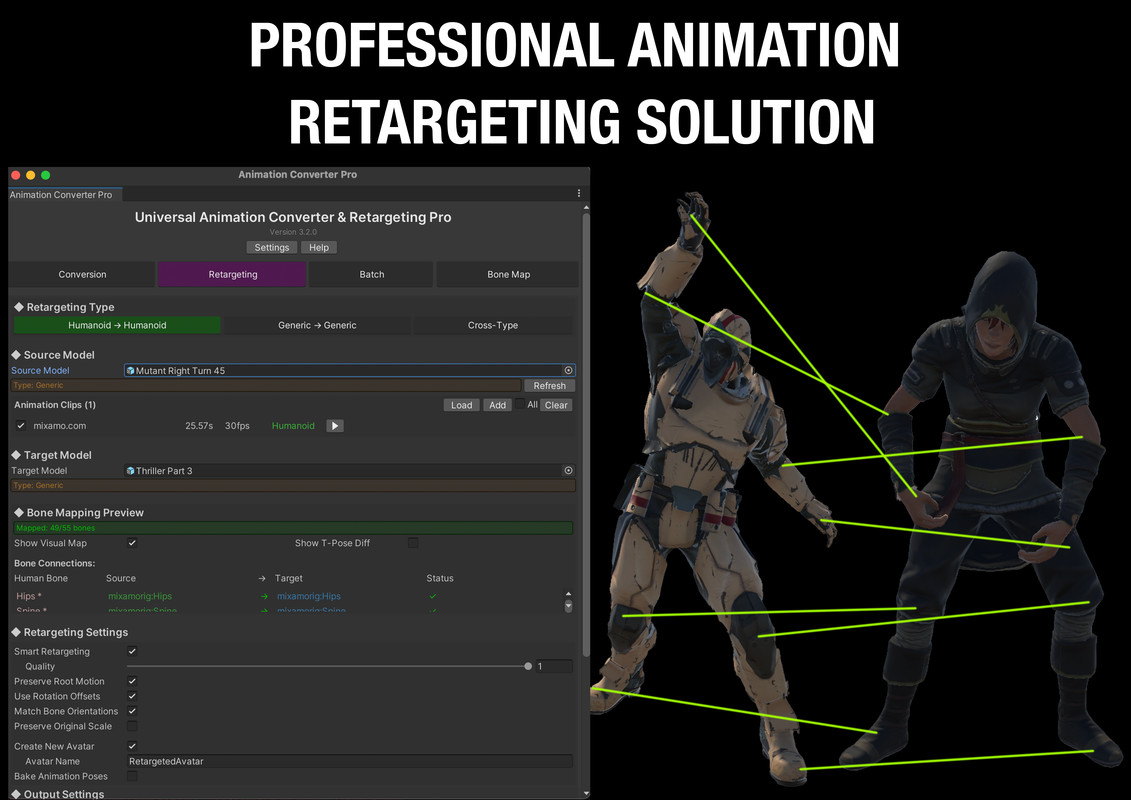
Task: Select the Retargeting tab
Action: pyautogui.click(x=232, y=274)
